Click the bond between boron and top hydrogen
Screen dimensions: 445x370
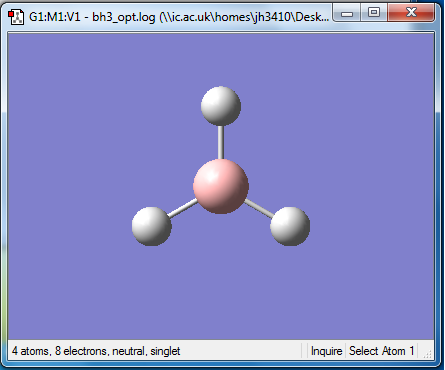point(221,142)
